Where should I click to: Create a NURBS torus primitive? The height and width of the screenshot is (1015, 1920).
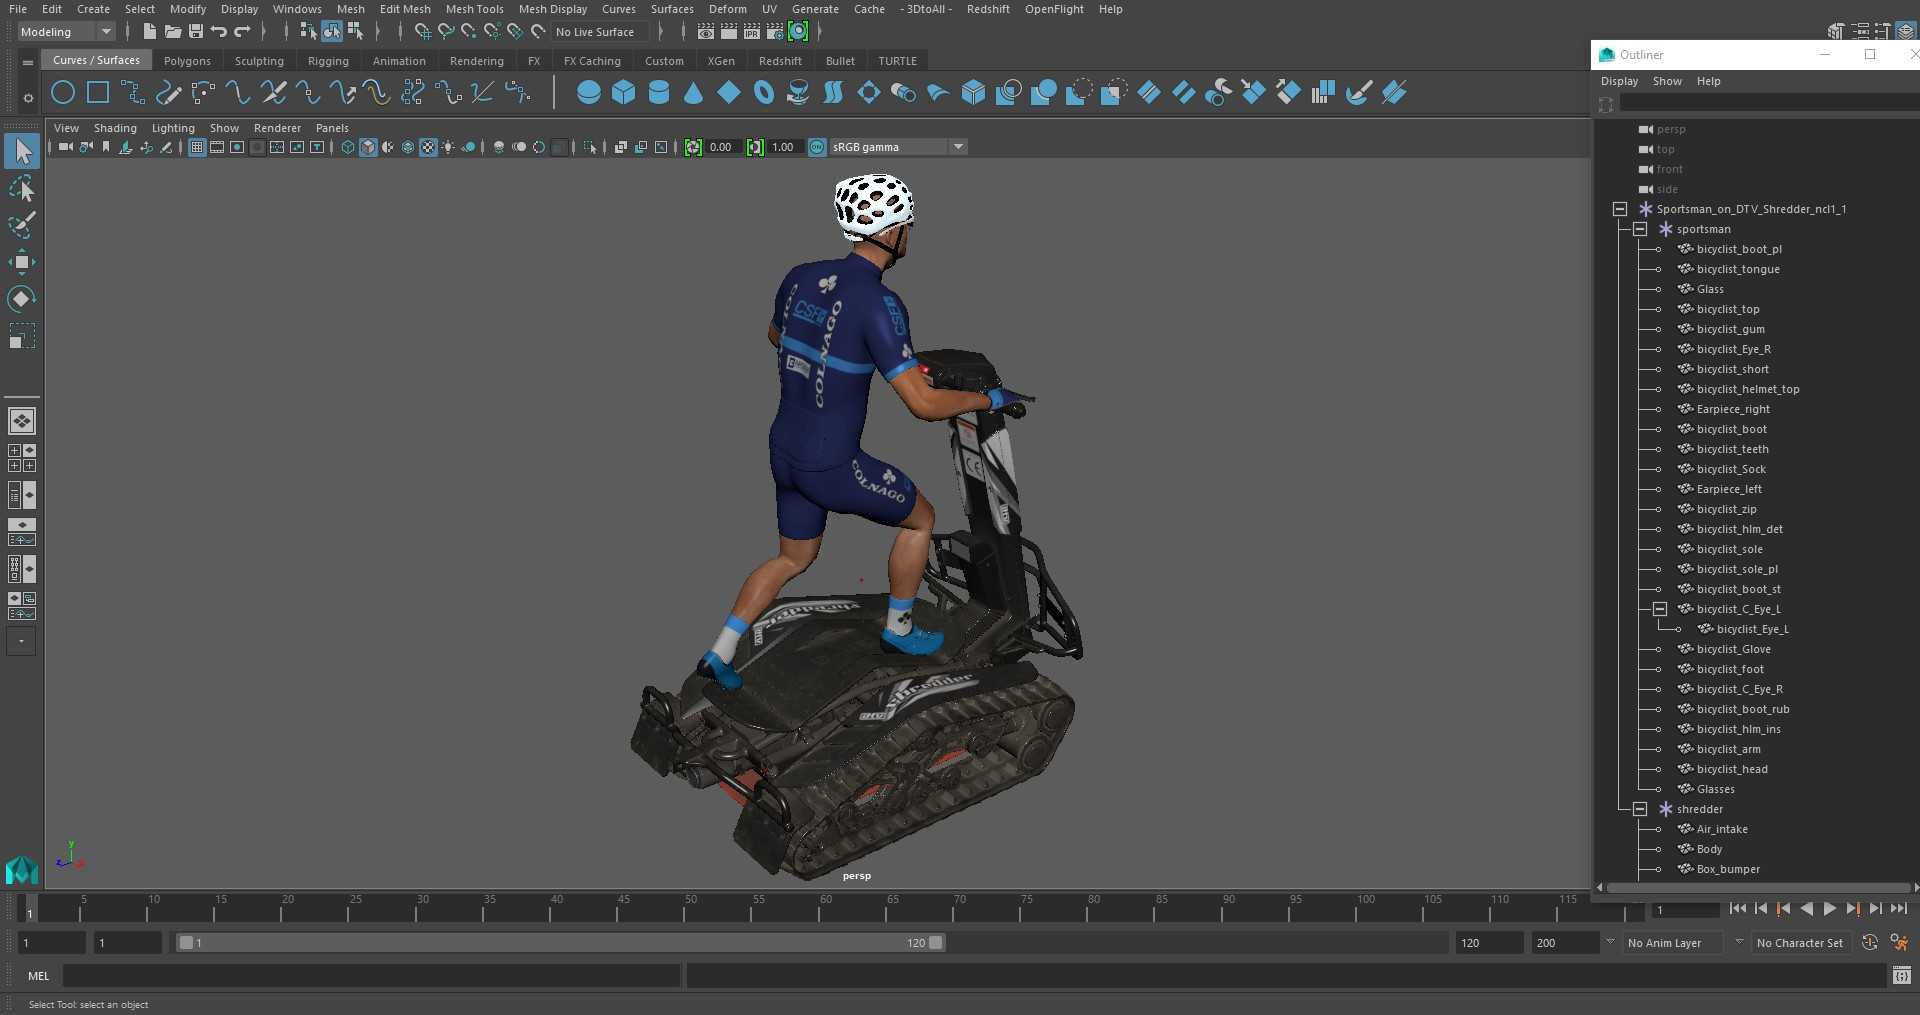pos(764,93)
